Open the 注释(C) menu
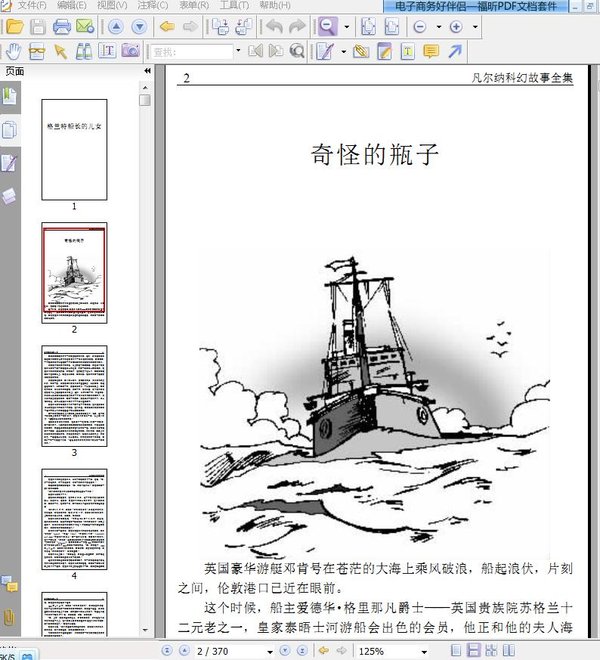This screenshot has height=660, width=600. [x=152, y=5]
